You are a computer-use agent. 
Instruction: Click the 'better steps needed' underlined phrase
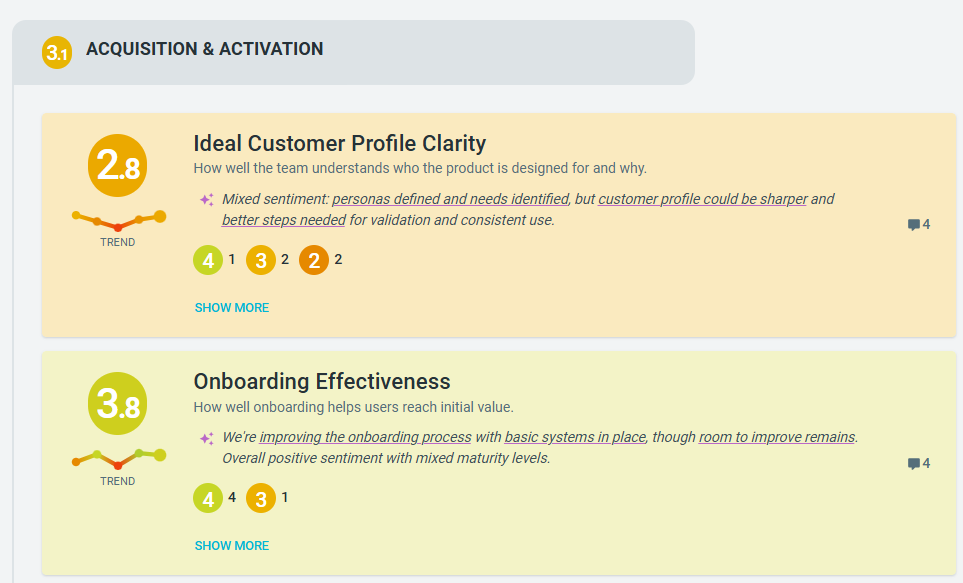pyautogui.click(x=284, y=220)
